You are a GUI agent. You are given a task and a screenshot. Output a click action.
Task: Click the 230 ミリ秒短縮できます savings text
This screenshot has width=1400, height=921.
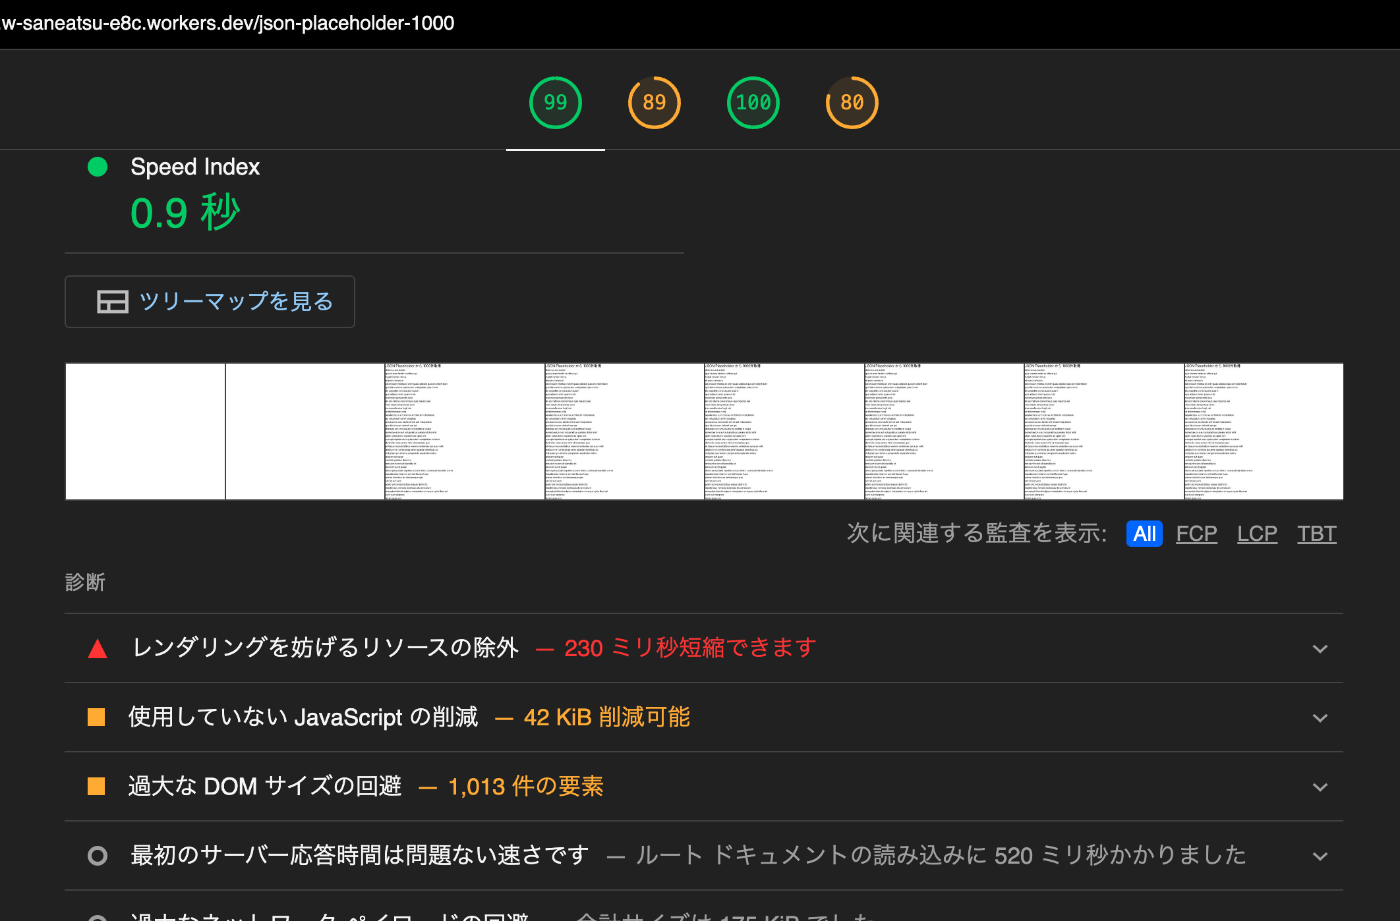click(x=690, y=648)
